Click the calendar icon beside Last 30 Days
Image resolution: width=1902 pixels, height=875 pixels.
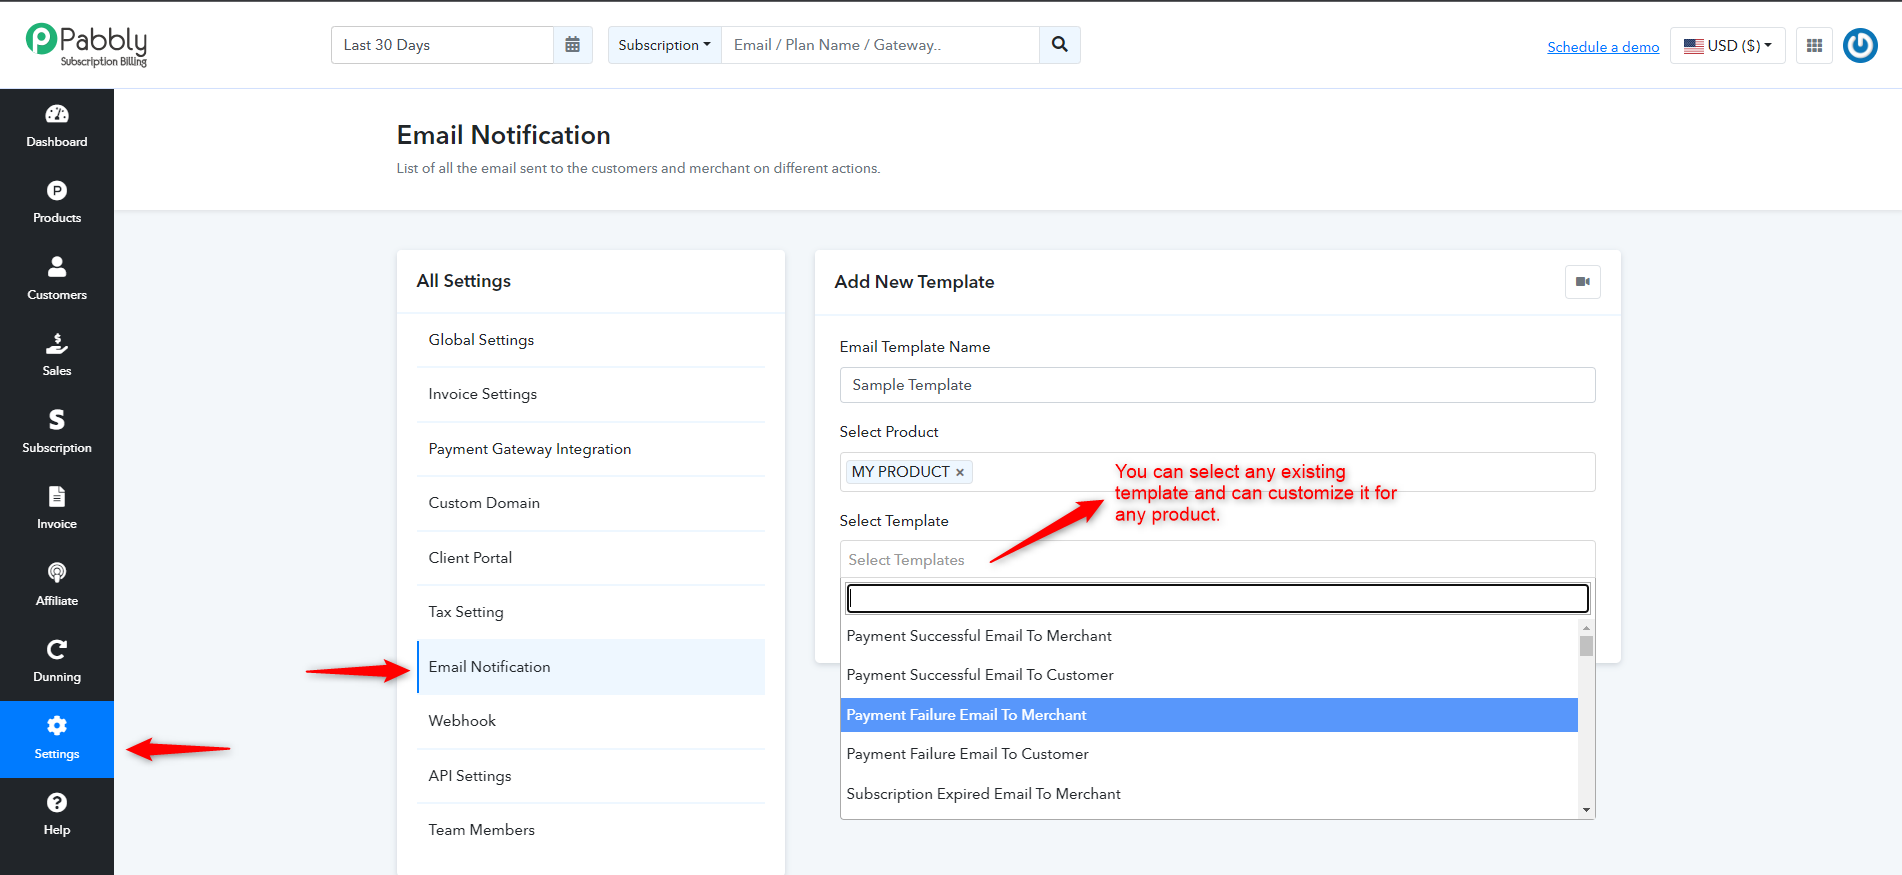pyautogui.click(x=573, y=45)
